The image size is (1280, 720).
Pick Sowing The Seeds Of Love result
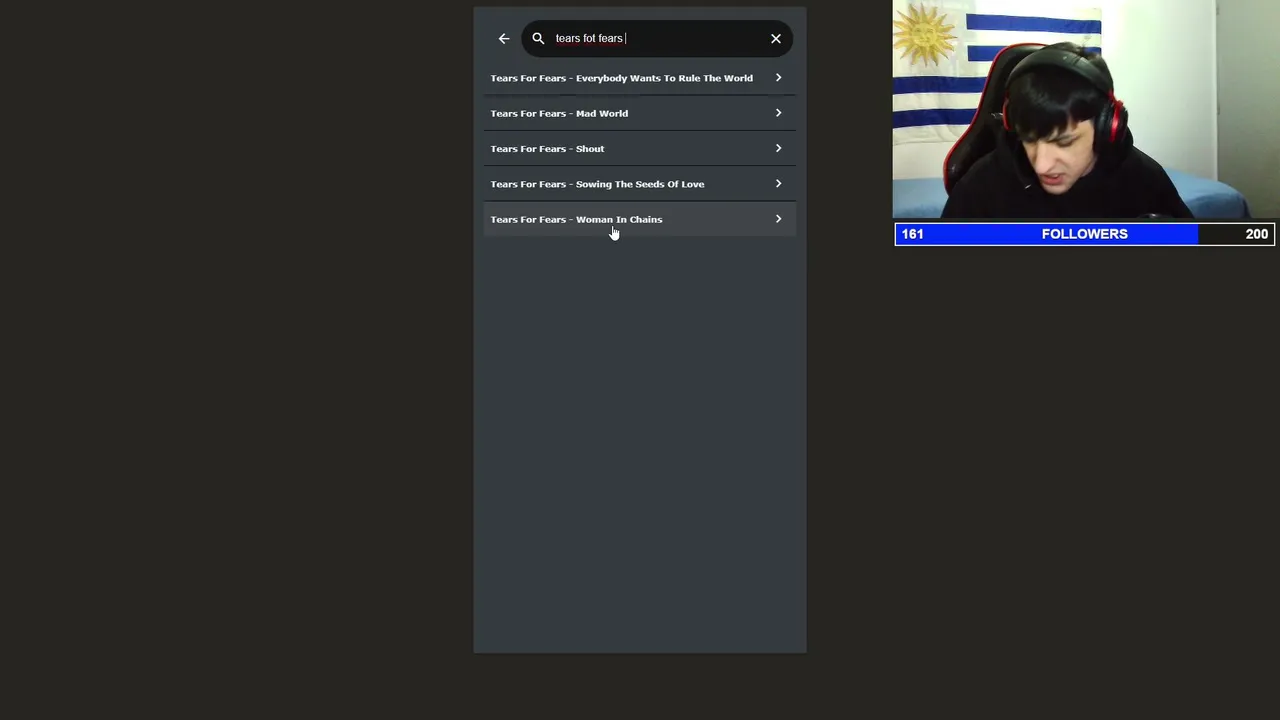point(639,184)
